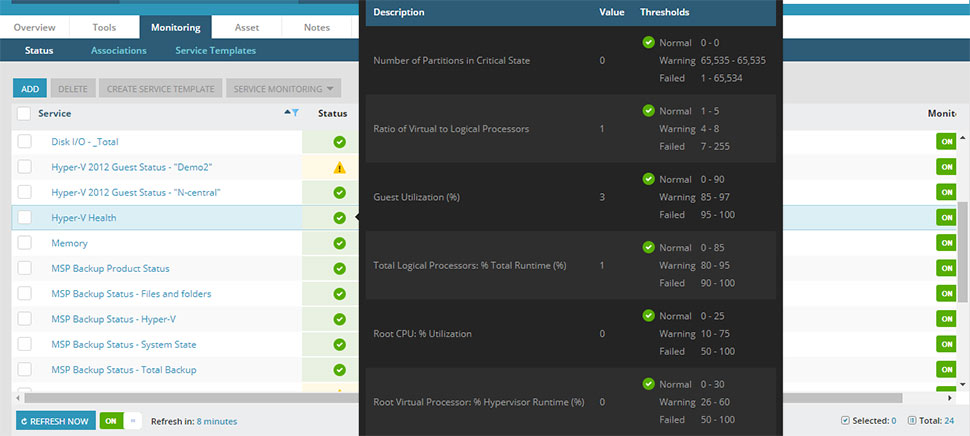970x436 pixels.
Task: Click warning icon for Hyper-V 2012 Guest Status "Demo2"
Action: coord(340,168)
